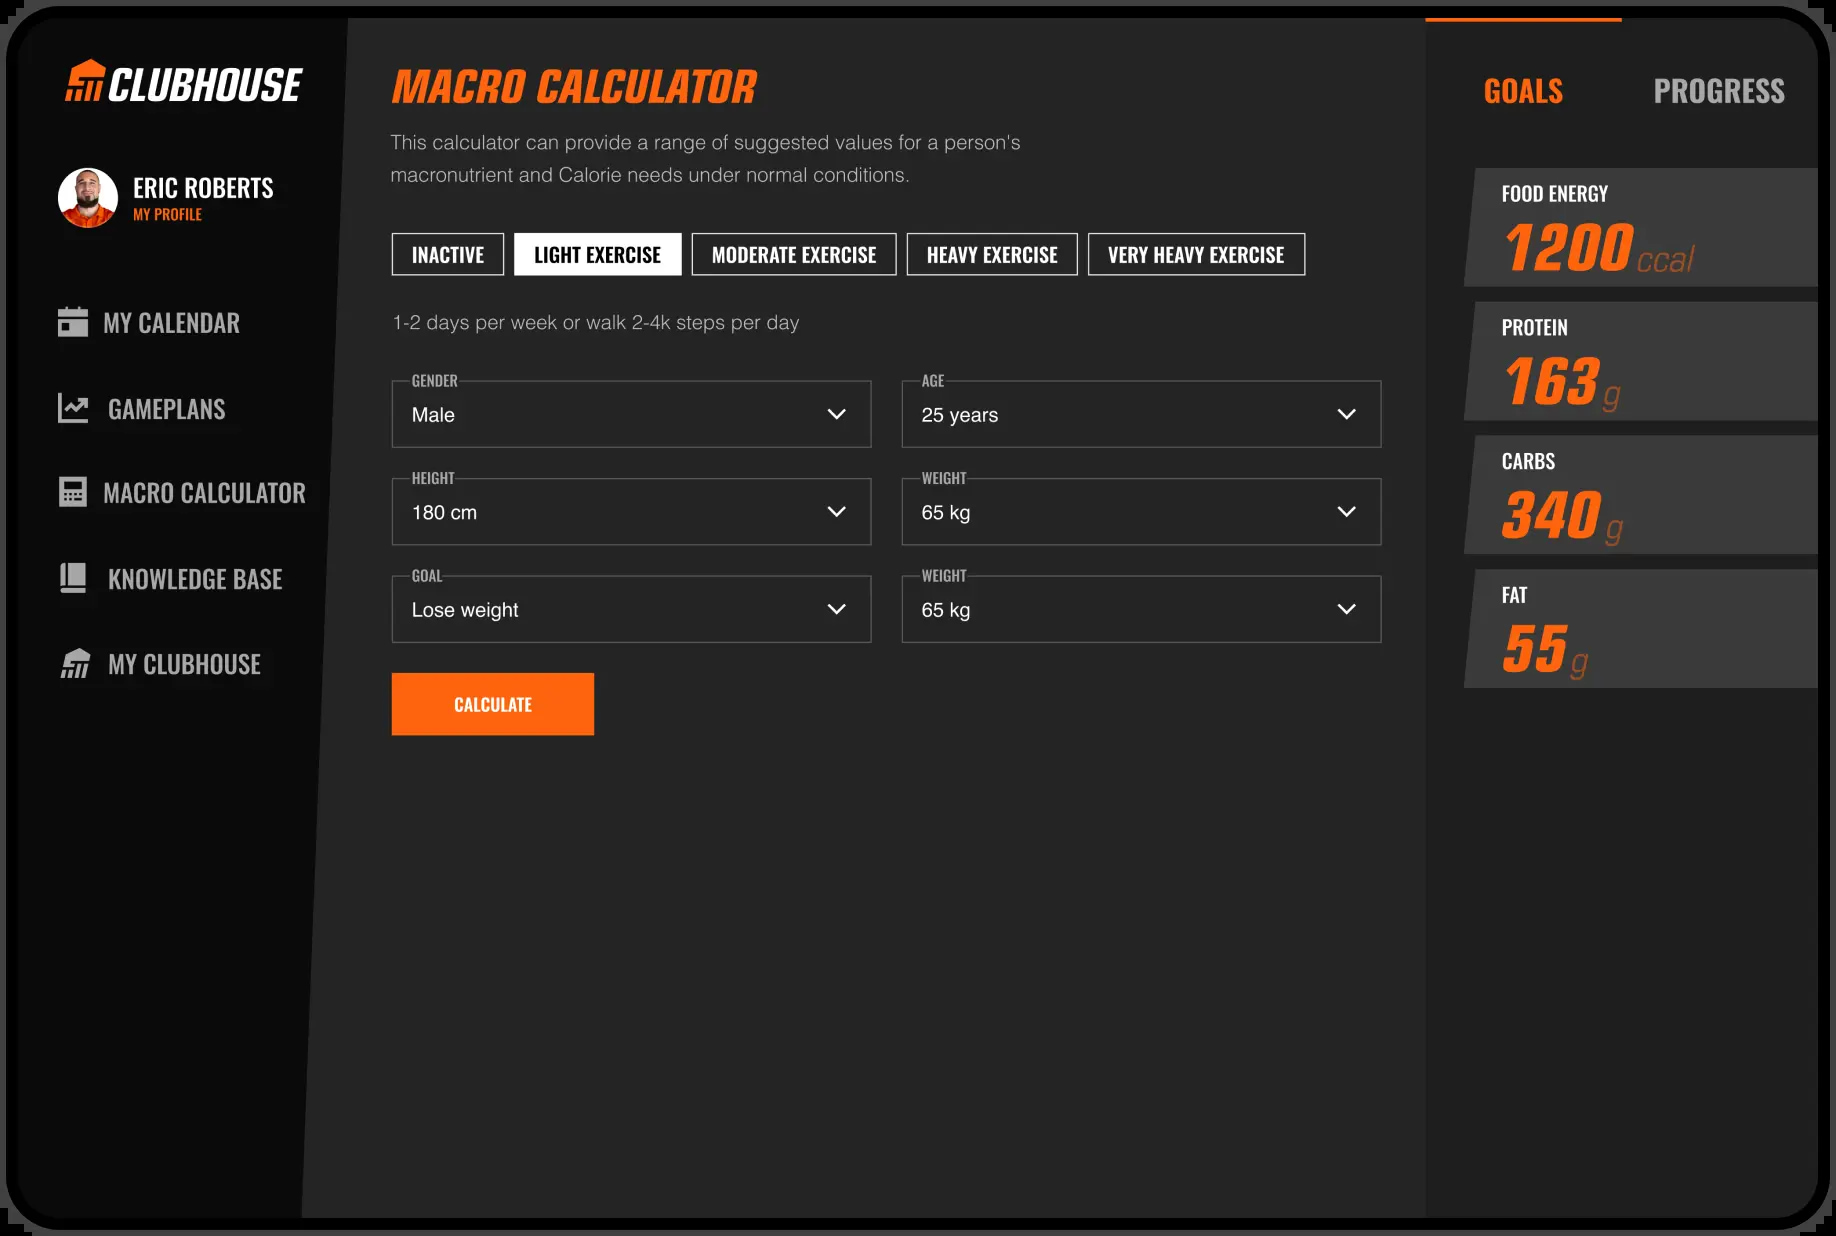The height and width of the screenshot is (1236, 1836).
Task: Open the My Profile link
Action: click(167, 215)
